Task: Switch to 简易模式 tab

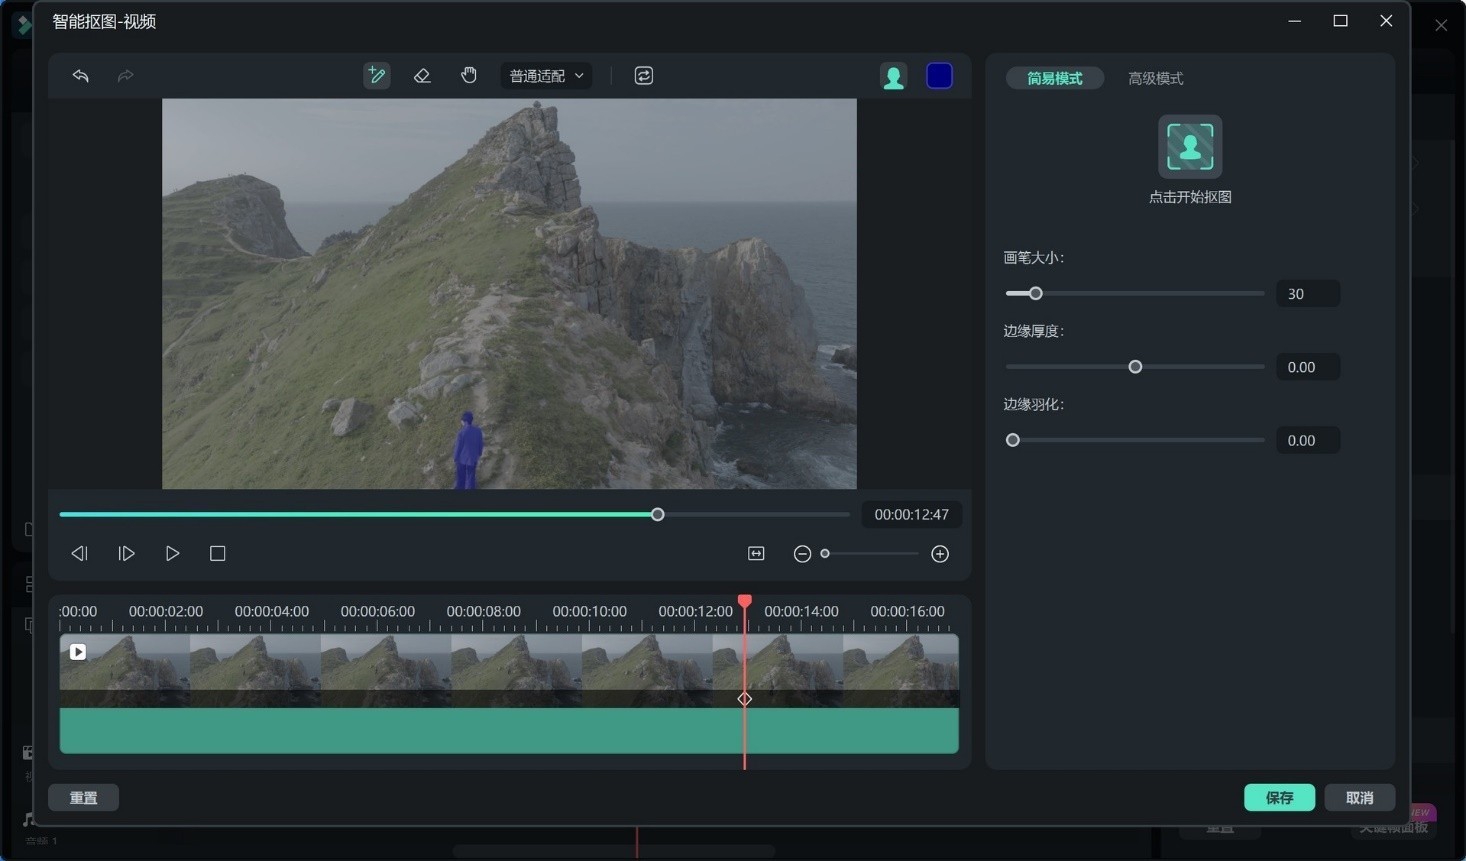Action: (x=1054, y=78)
